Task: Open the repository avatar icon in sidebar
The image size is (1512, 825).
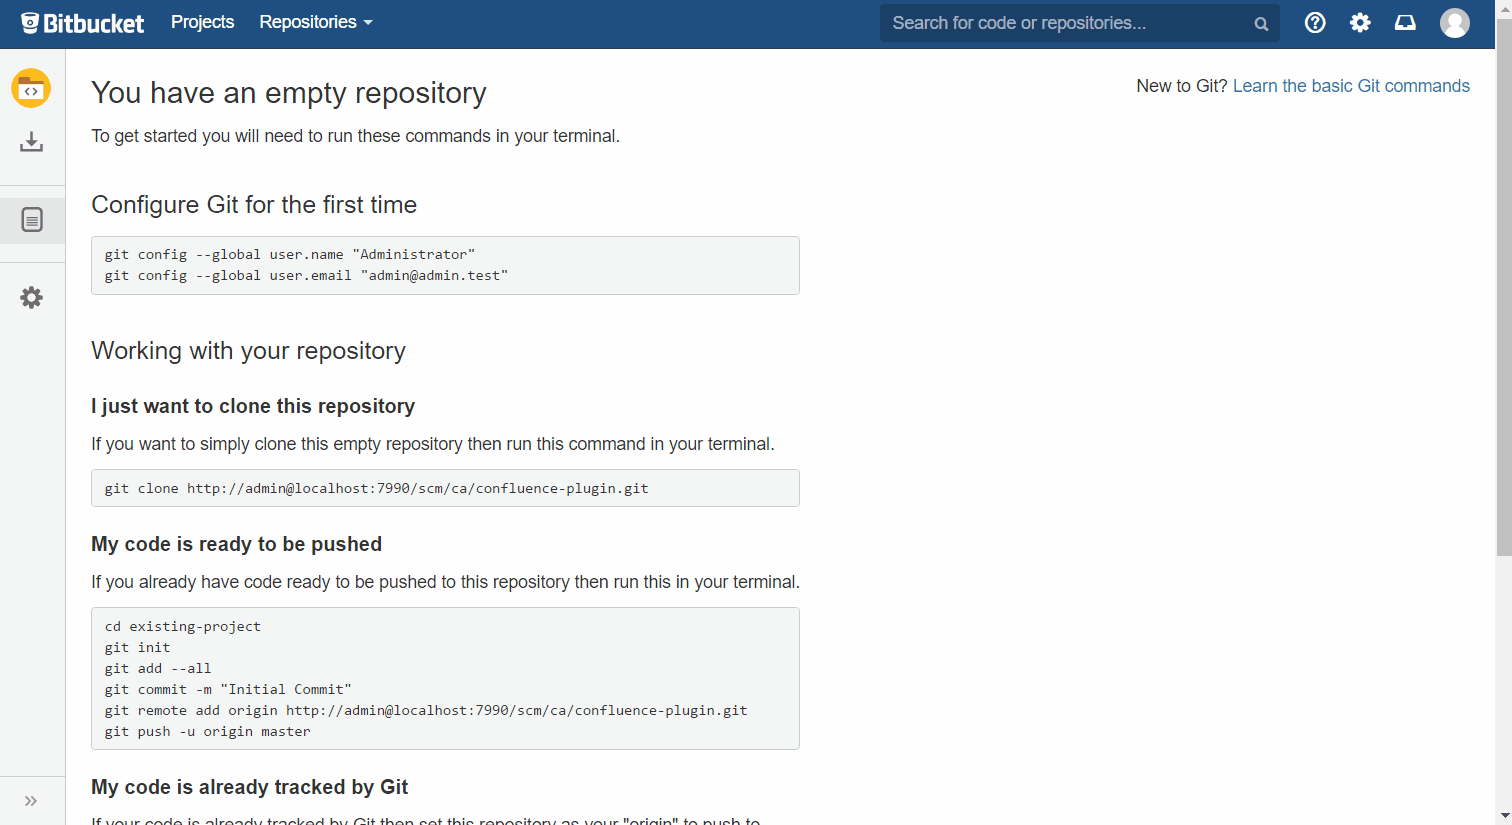Action: [x=31, y=88]
